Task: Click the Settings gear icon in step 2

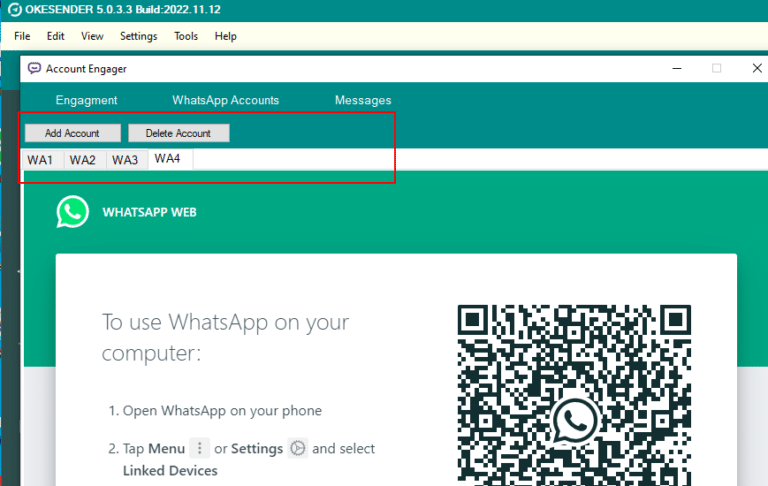Action: 297,449
